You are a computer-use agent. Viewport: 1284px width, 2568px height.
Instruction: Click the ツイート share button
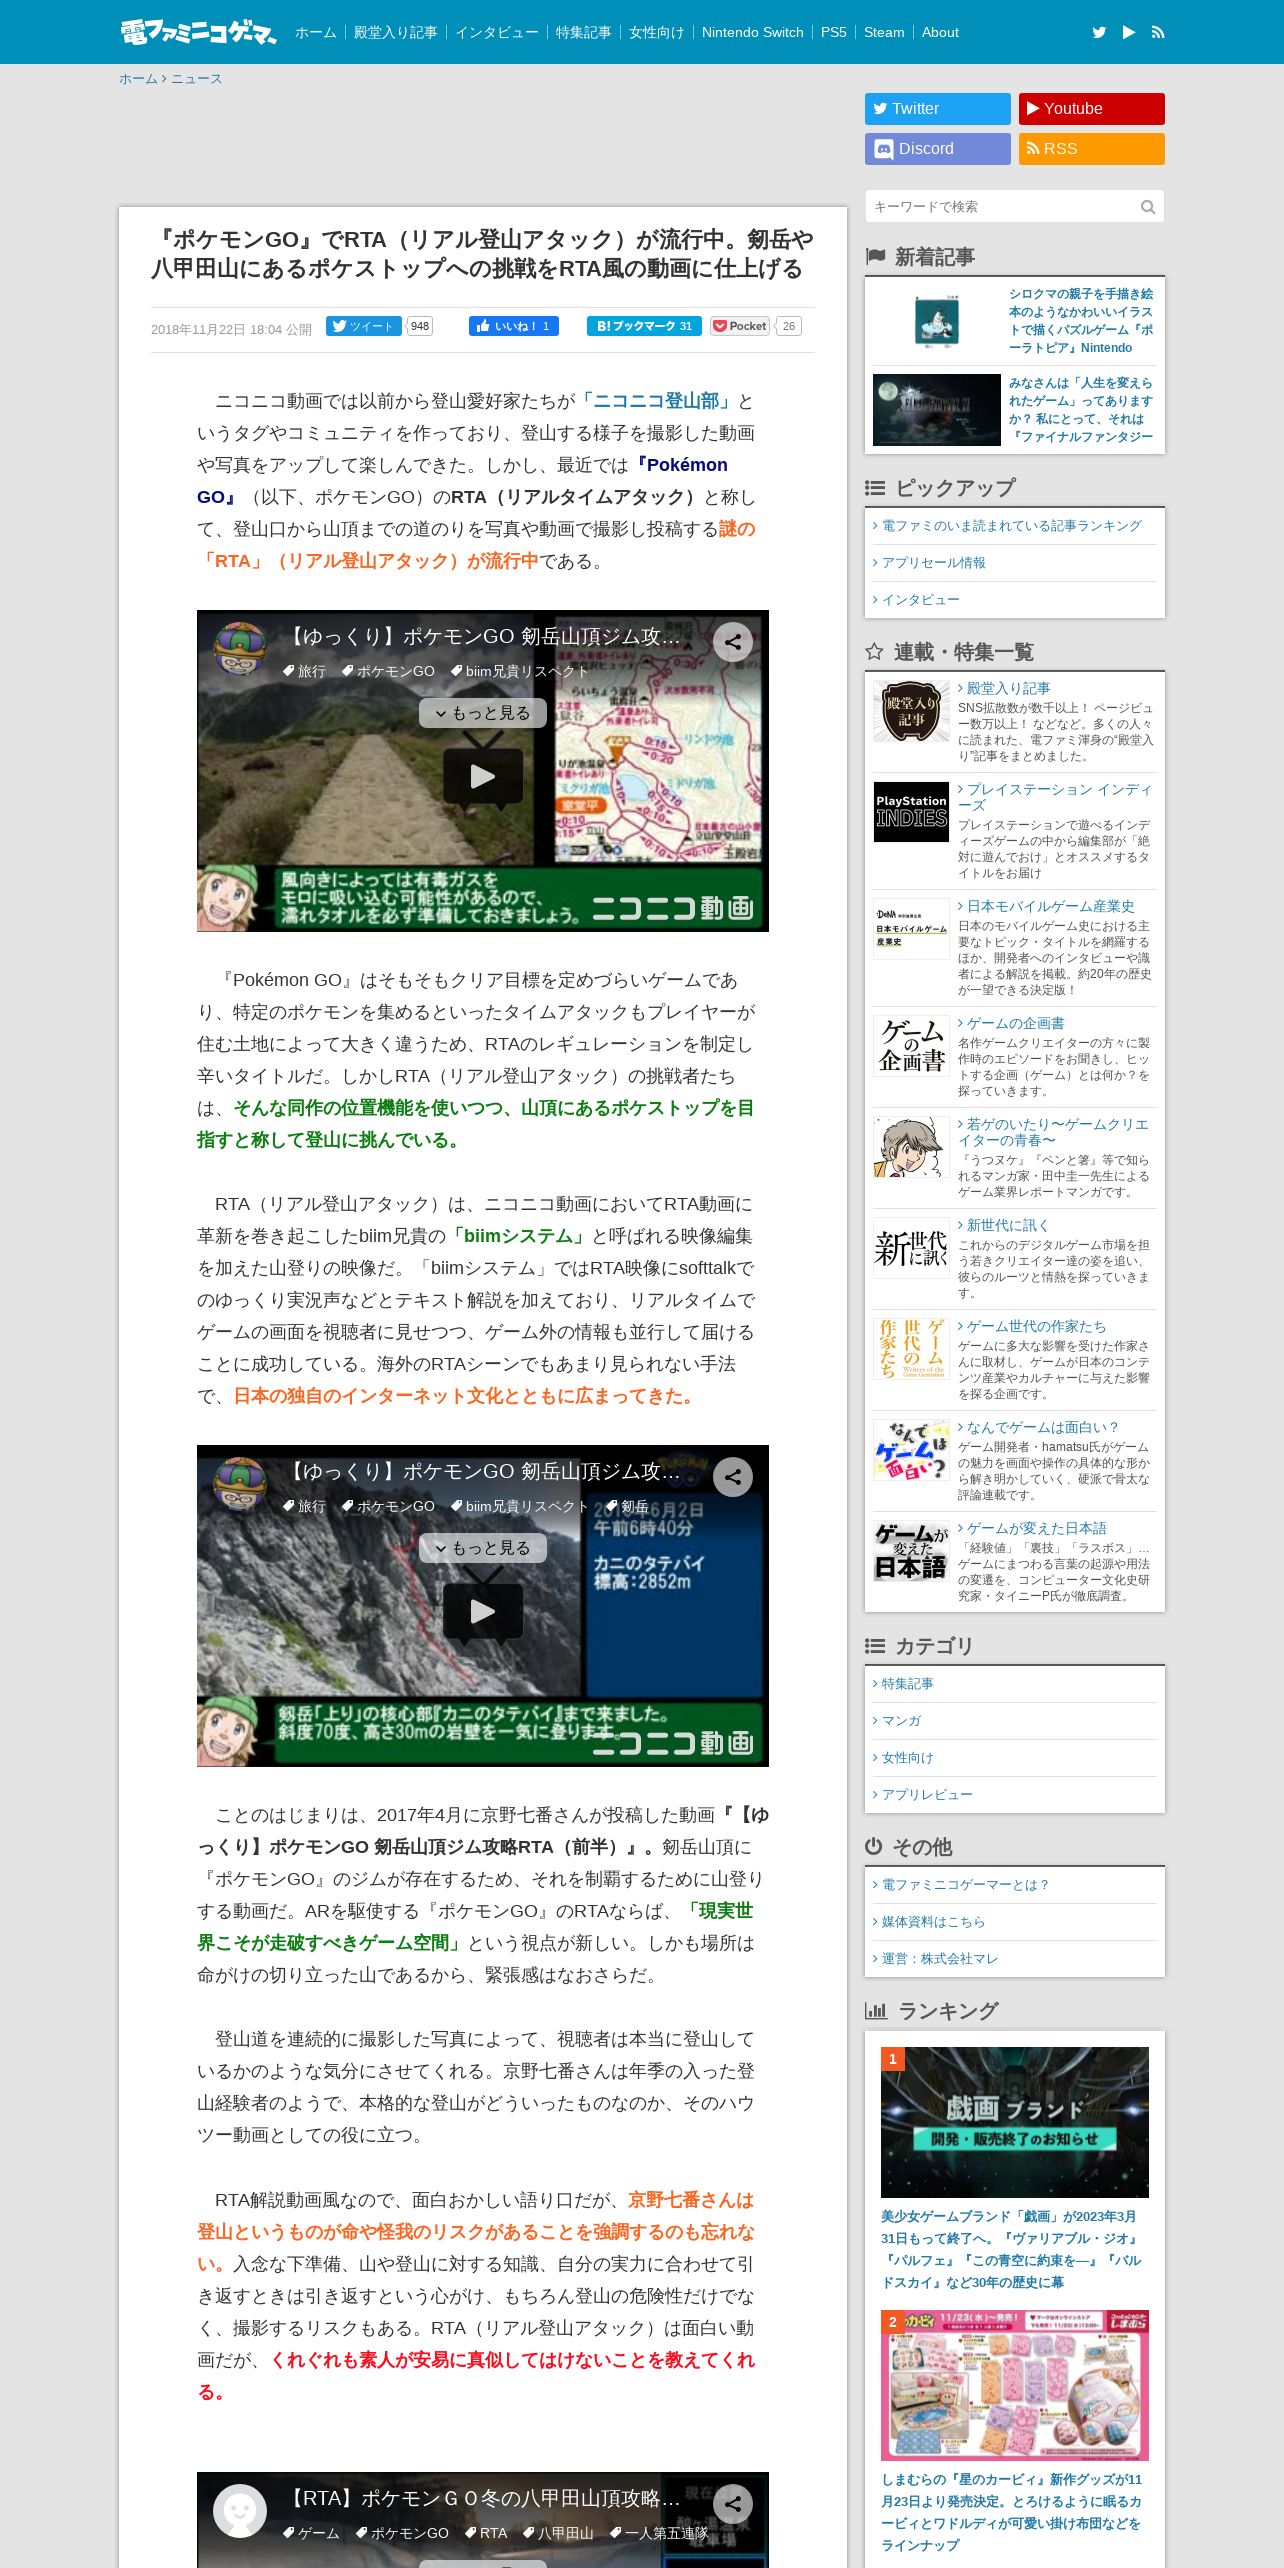click(x=364, y=326)
